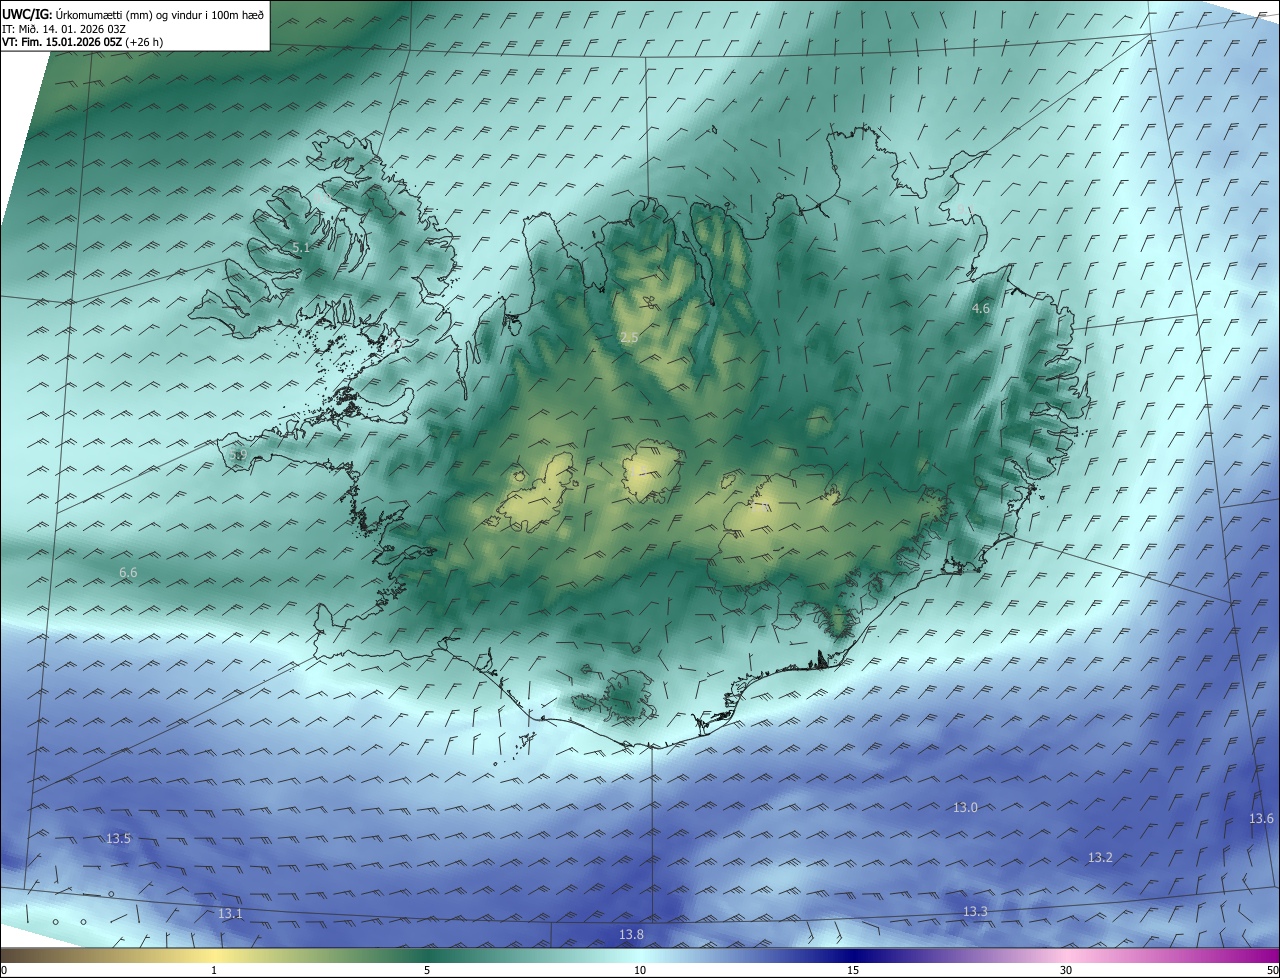The height and width of the screenshot is (978, 1280).
Task: Click the 13.5 value label in the southwest sea
Action: (x=118, y=839)
